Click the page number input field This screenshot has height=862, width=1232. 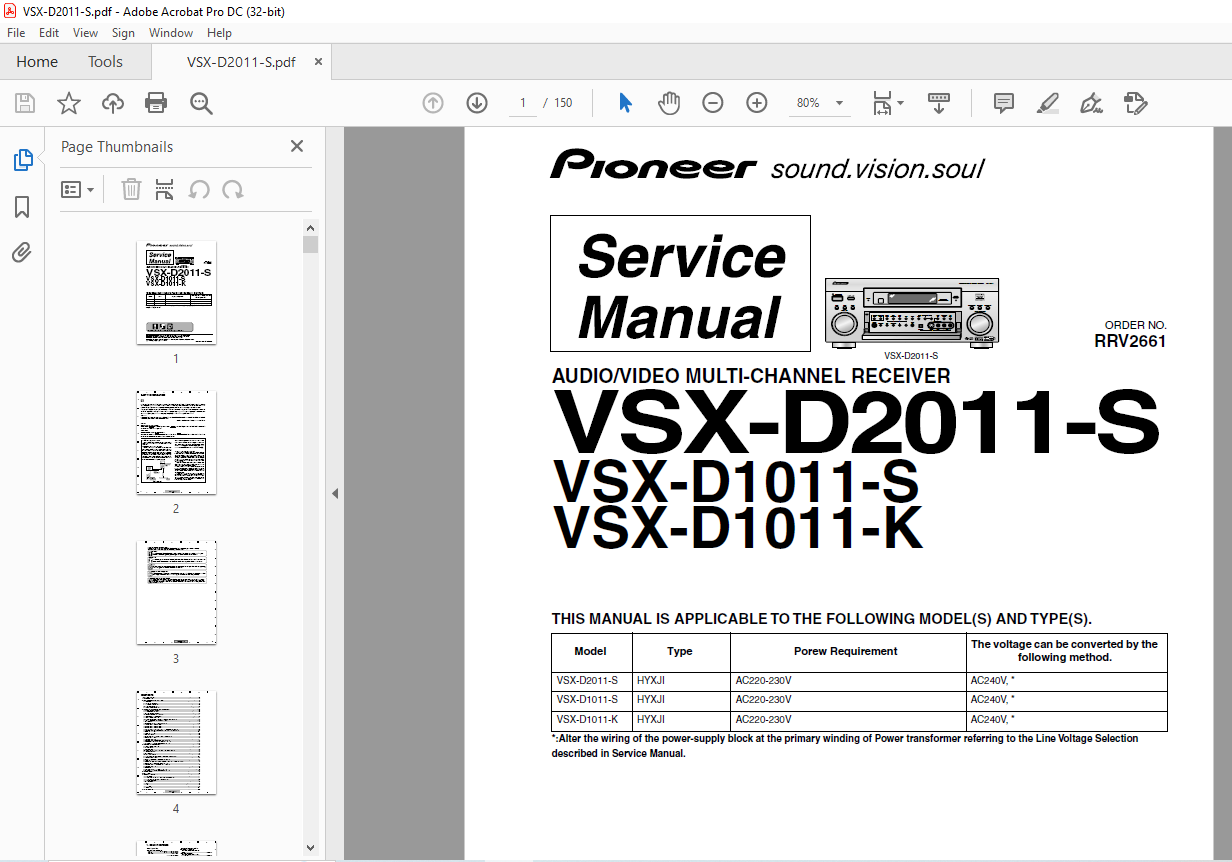coord(523,103)
